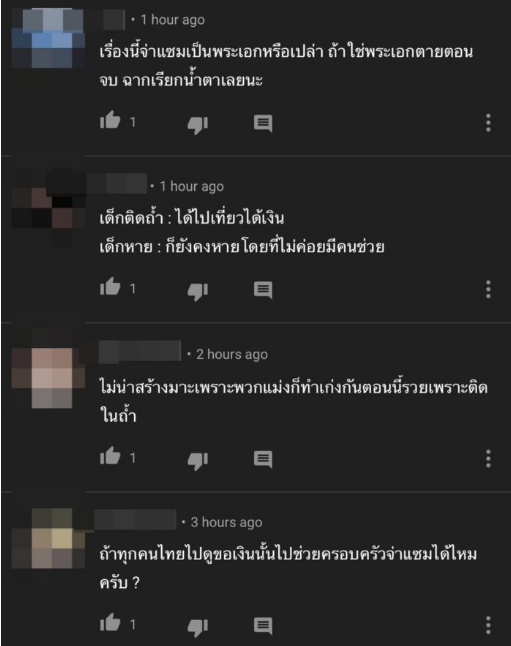
Task: Open the blurred username of the second comment
Action: [117, 184]
